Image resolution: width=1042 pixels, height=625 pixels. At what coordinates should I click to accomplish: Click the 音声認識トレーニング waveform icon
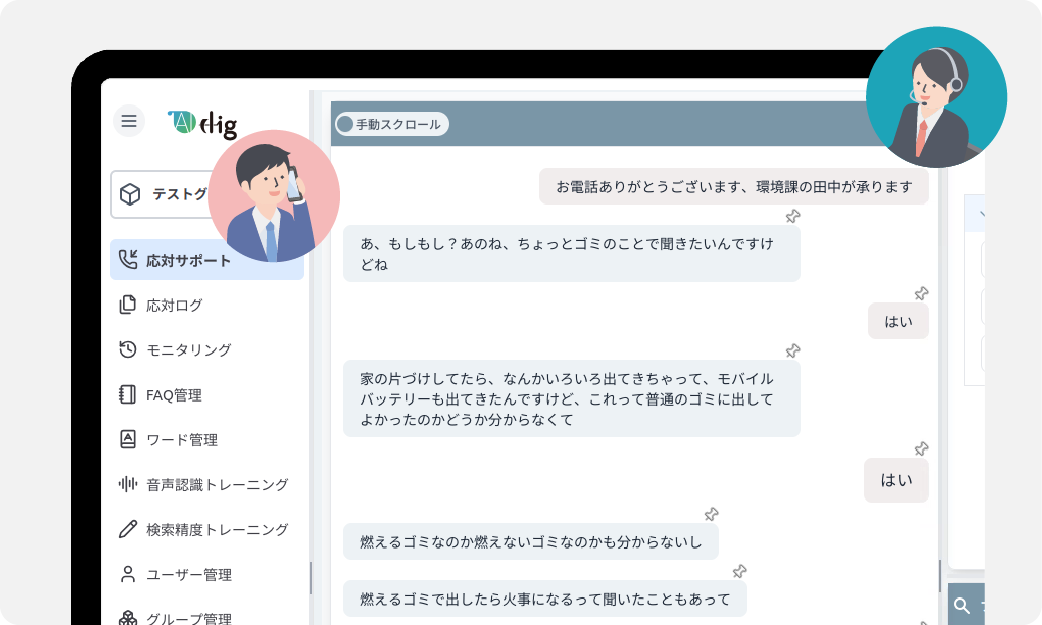point(127,484)
